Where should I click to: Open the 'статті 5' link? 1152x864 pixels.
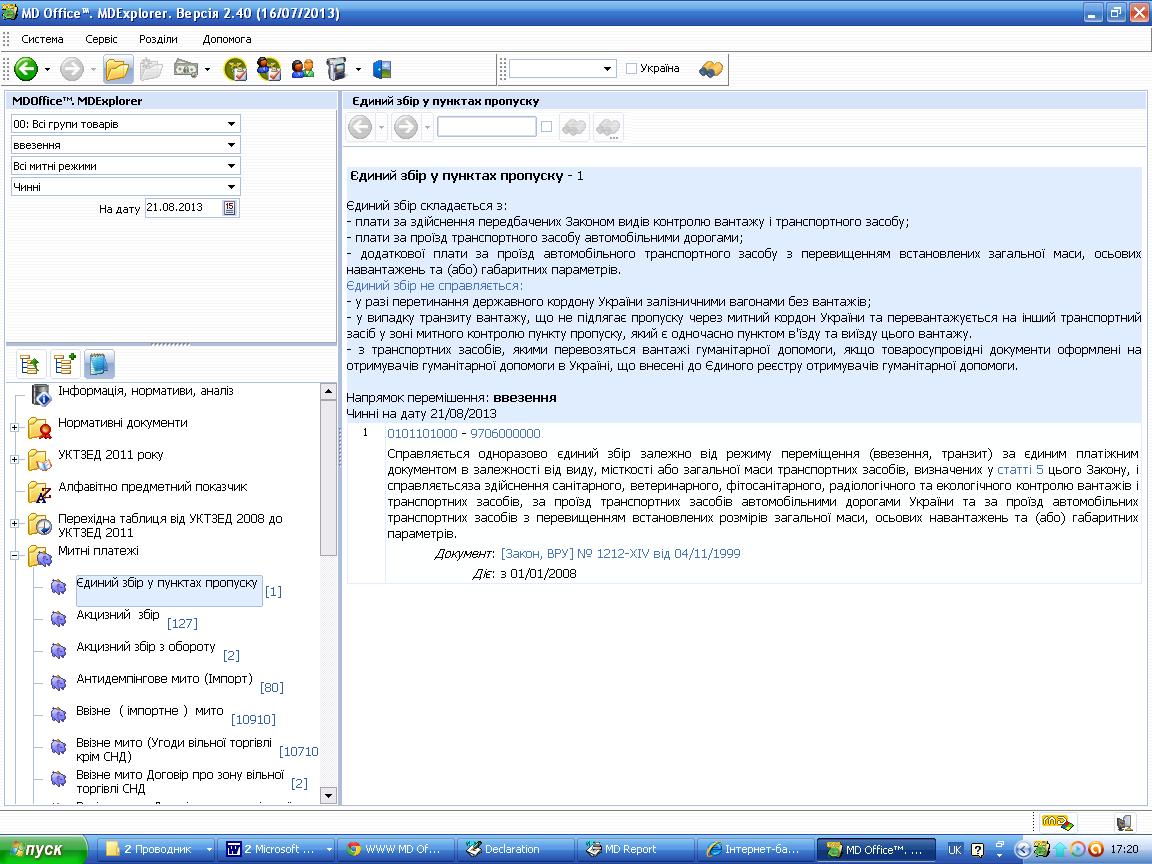point(1020,469)
